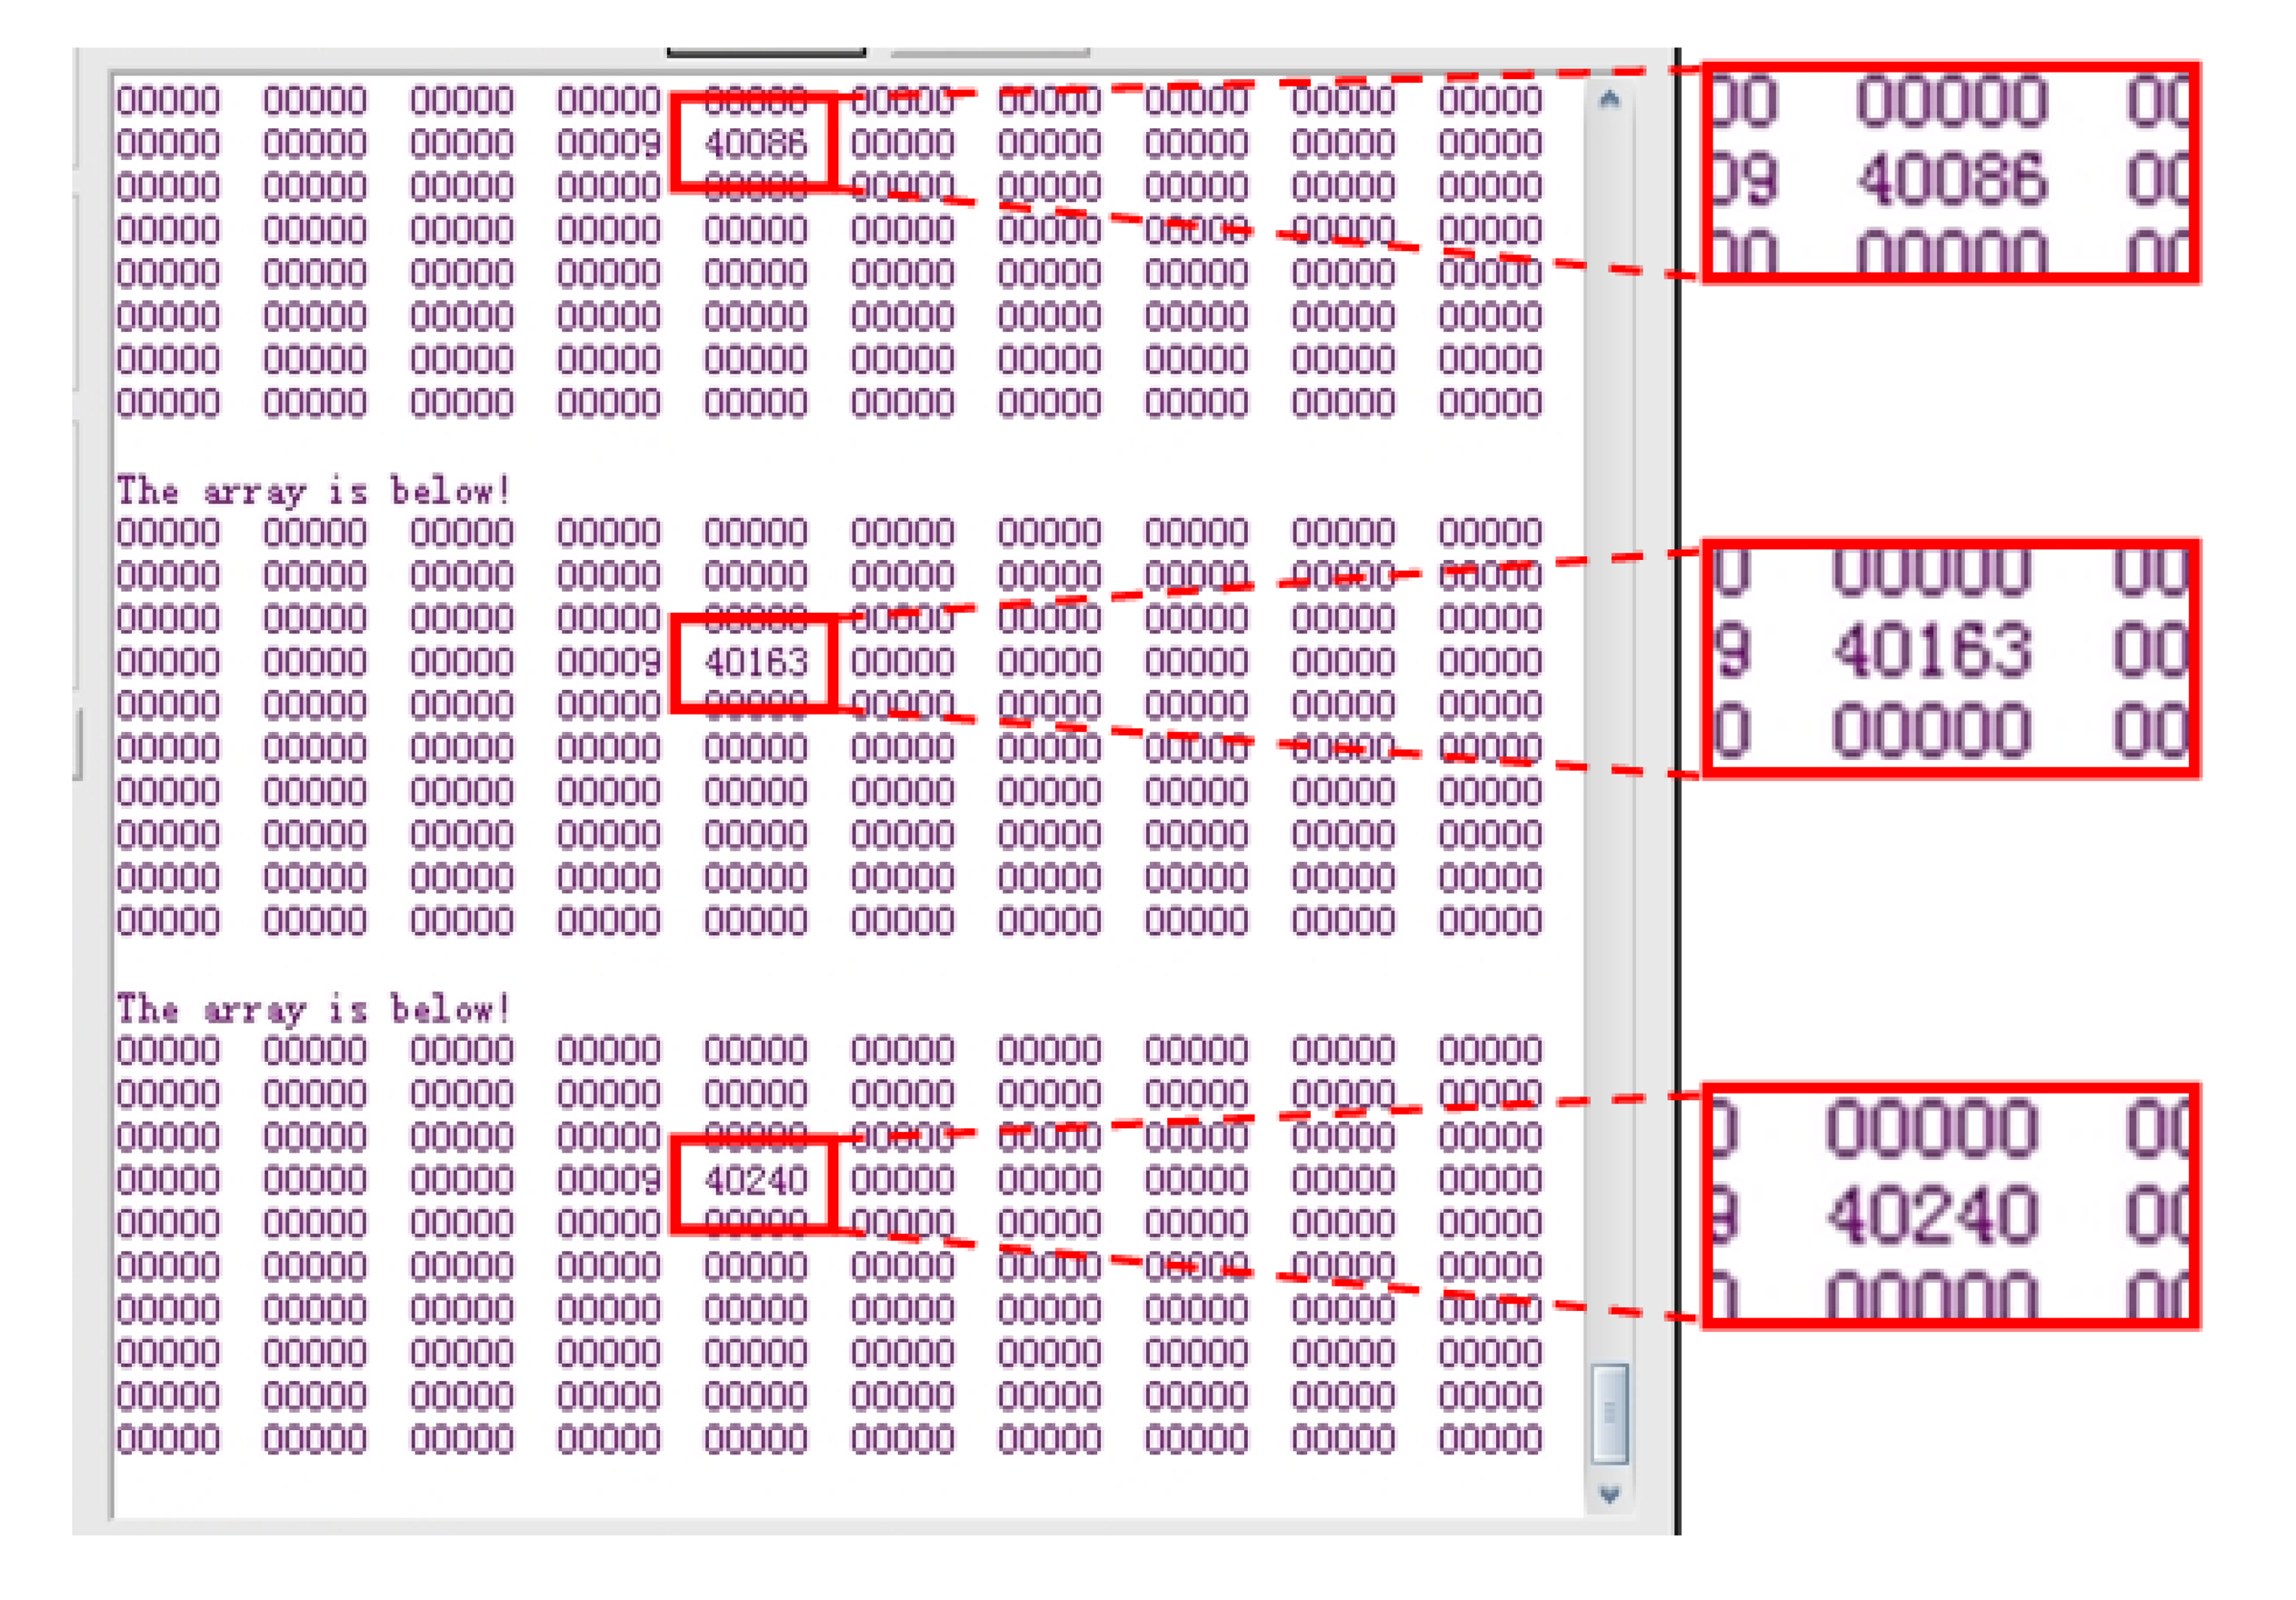Click the dark button edge above text area

(766, 52)
